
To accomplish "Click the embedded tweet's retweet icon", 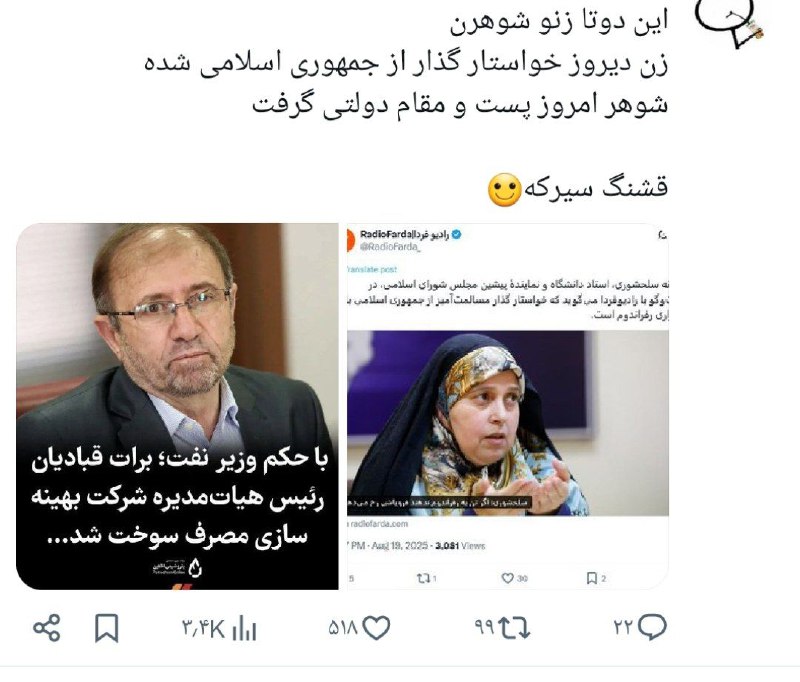I will coord(423,578).
